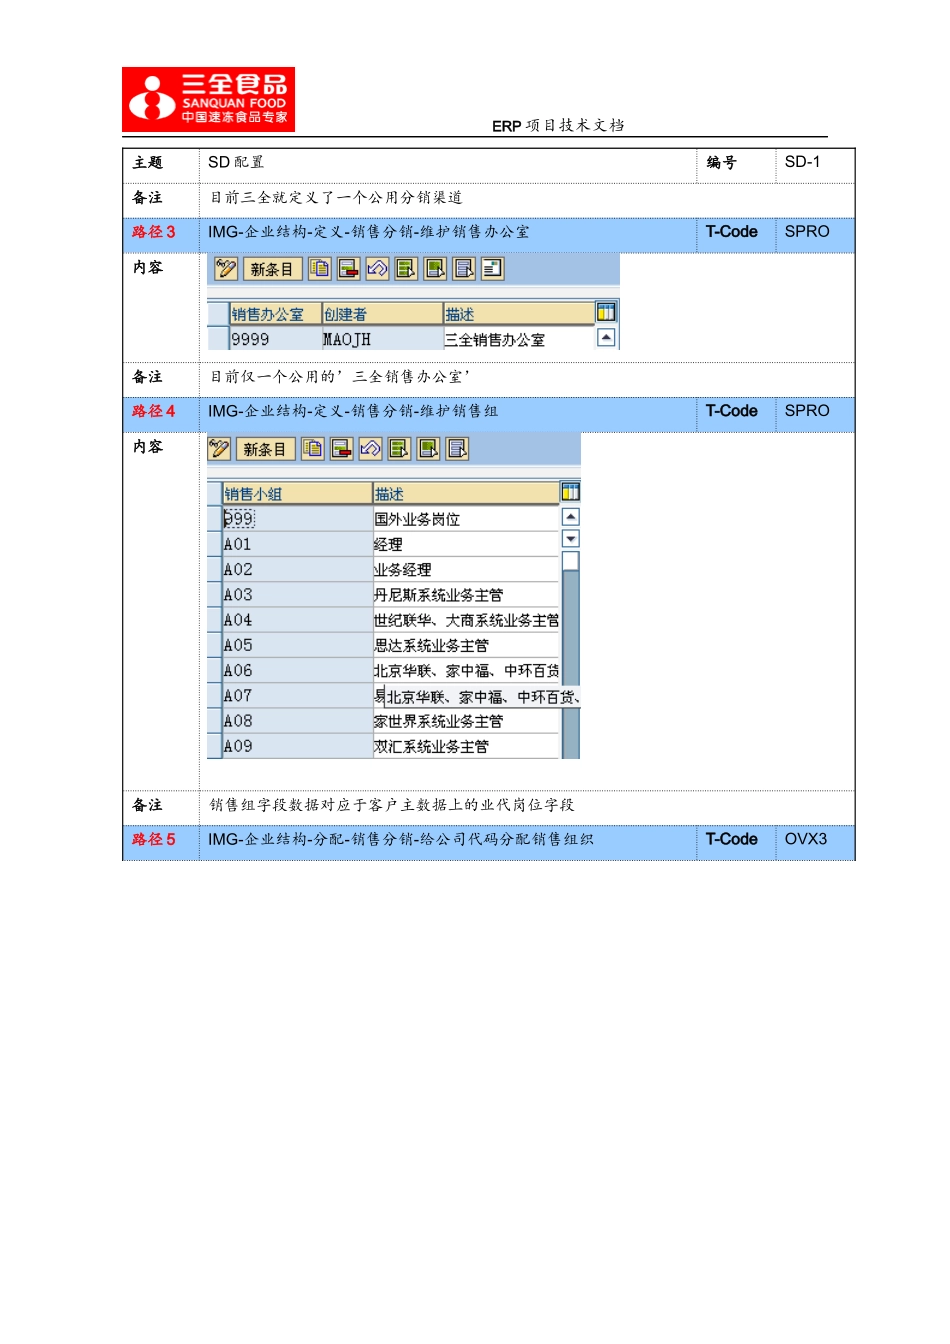950x1344 pixels.
Task: Click the SD-1 document number
Action: tap(802, 161)
